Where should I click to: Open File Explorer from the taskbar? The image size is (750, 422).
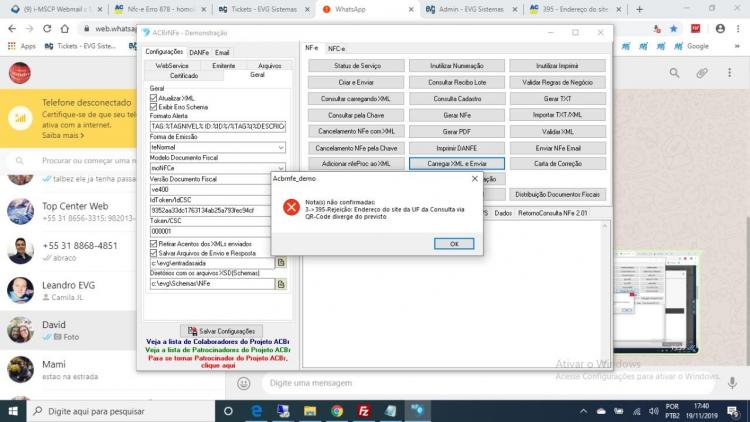click(310, 411)
